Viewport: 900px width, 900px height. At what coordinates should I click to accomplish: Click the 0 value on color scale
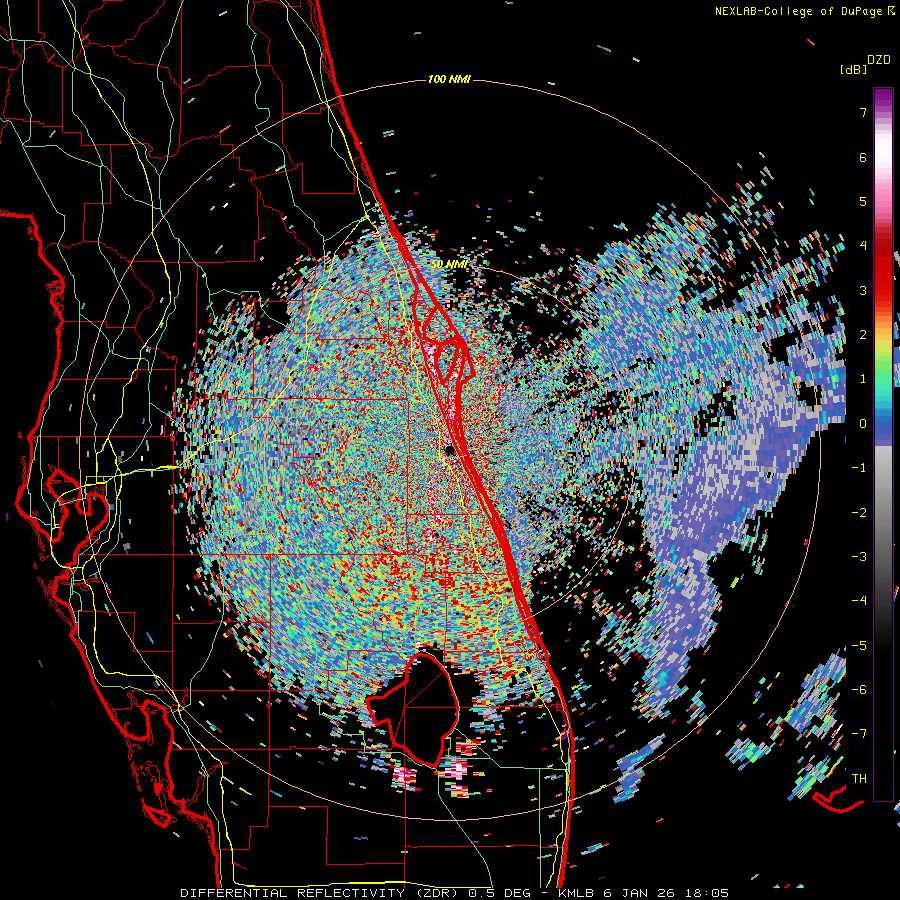pyautogui.click(x=863, y=424)
